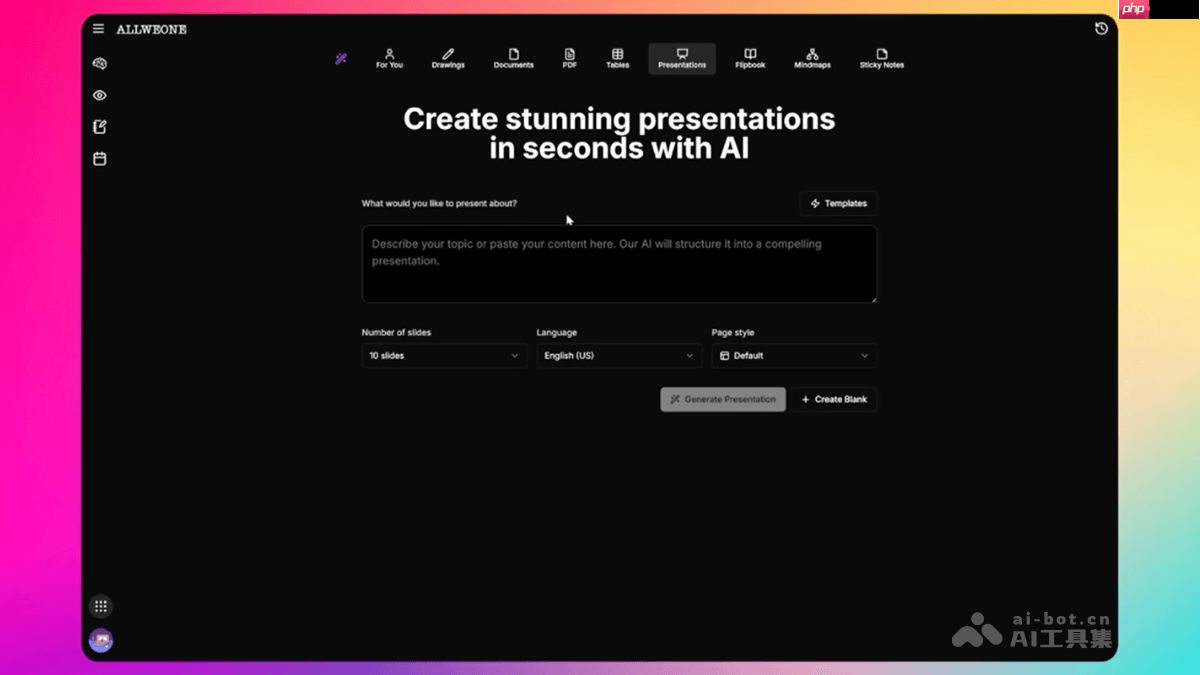This screenshot has width=1200, height=675.
Task: Open the apps grid icon
Action: tap(100, 606)
